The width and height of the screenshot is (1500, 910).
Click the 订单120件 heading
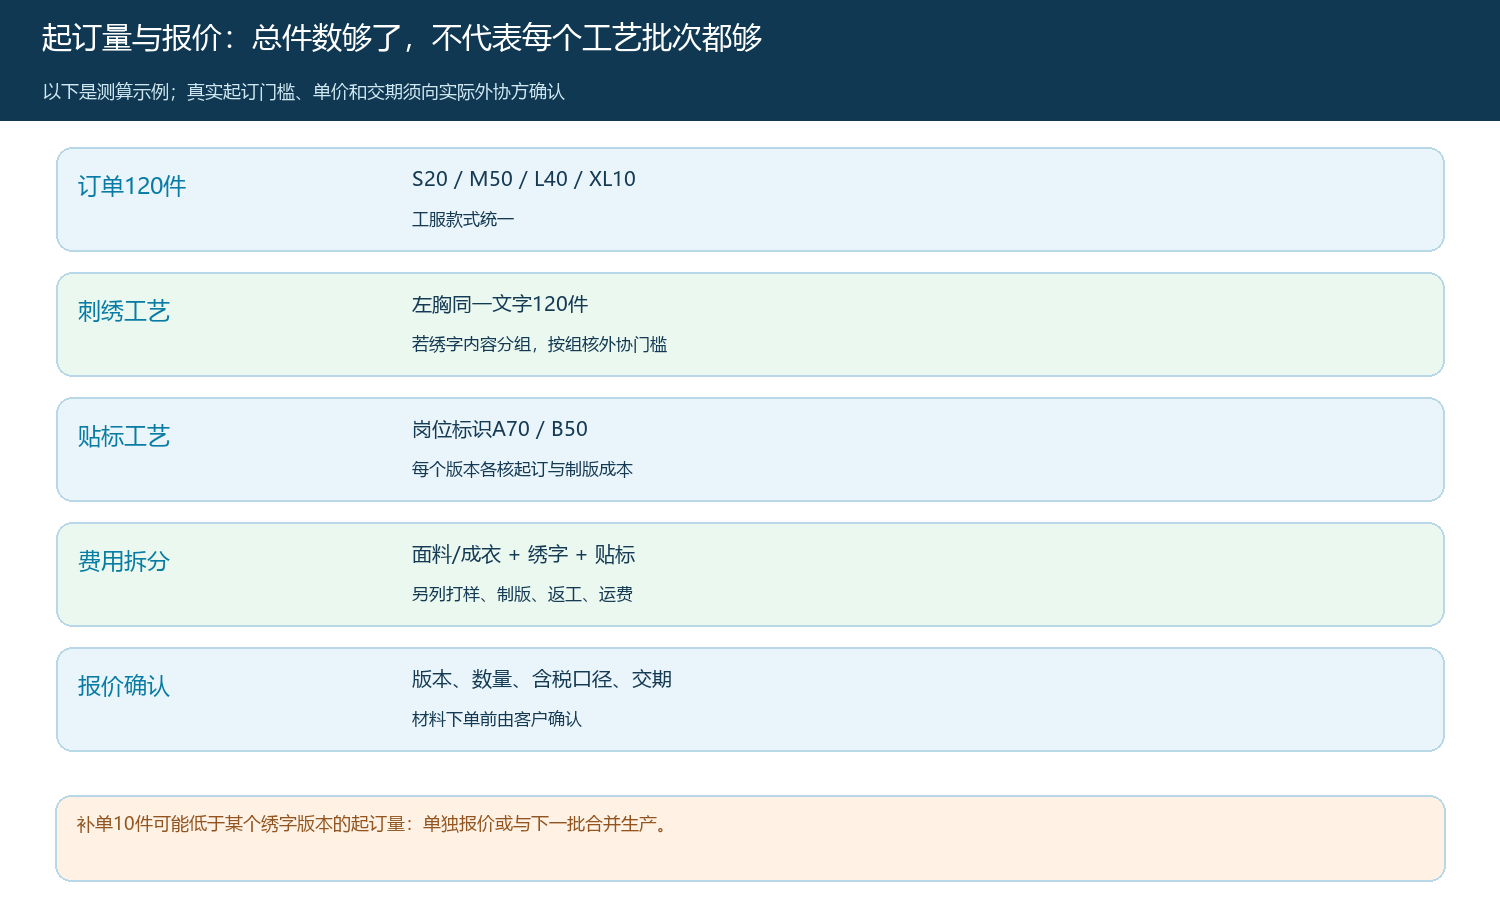(132, 186)
